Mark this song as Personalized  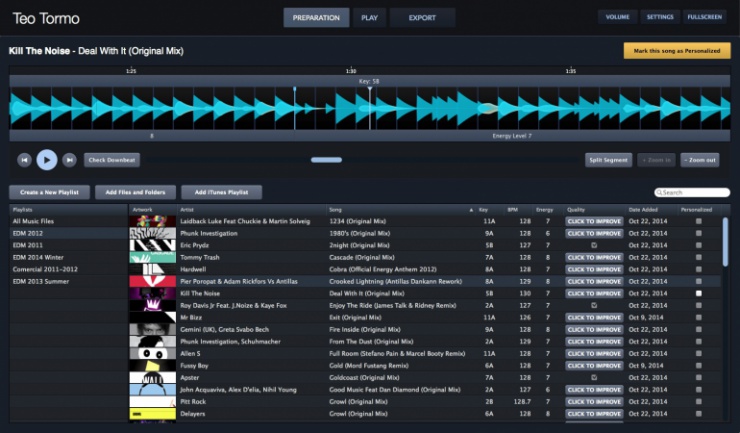[x=676, y=50]
